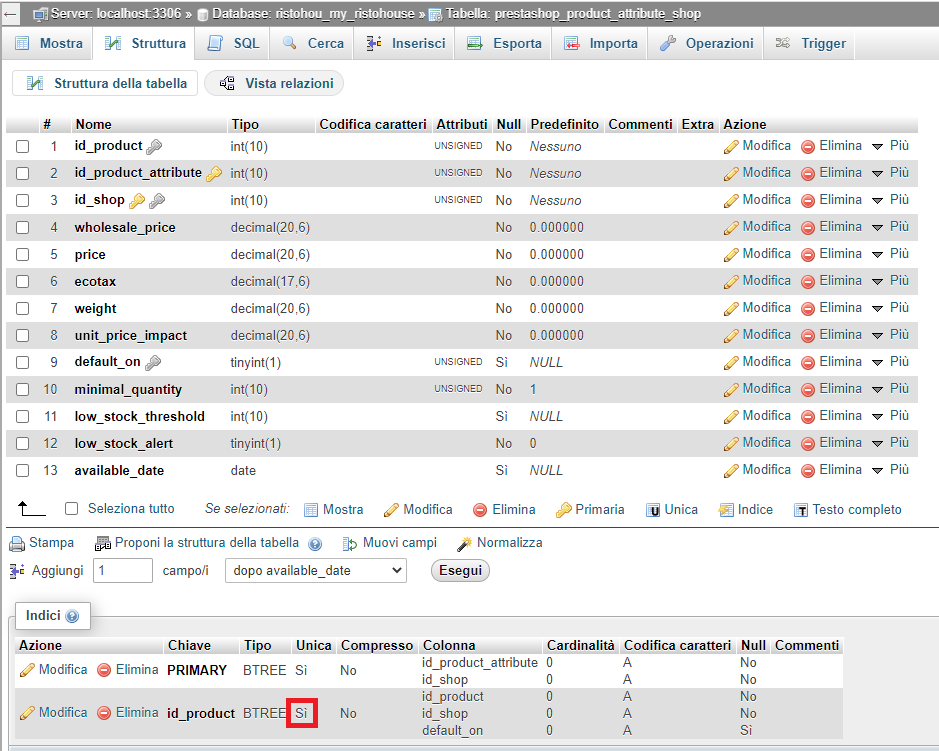Click the Elimina red icon for id_product_attribute
This screenshot has width=939, height=751.
(x=808, y=174)
